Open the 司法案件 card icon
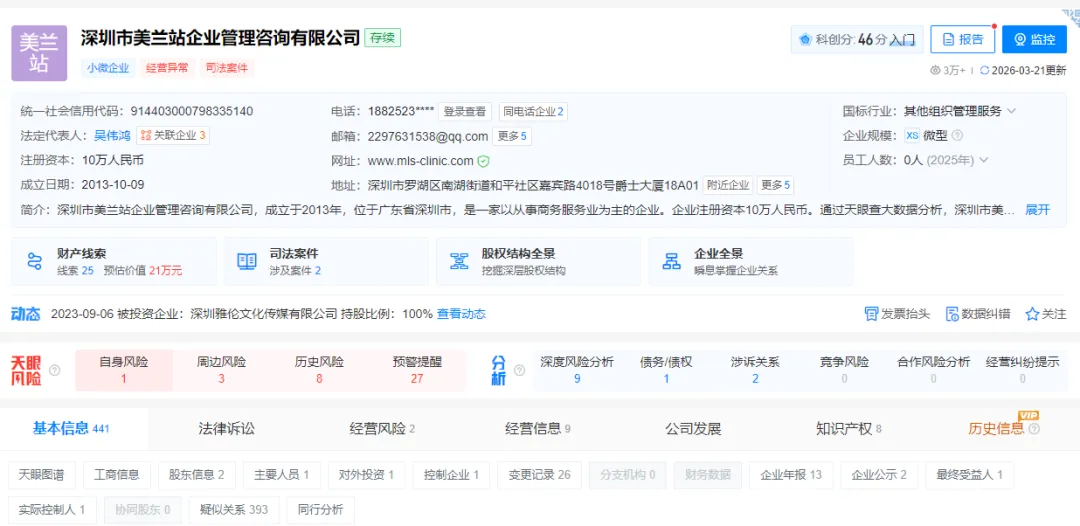This screenshot has height=526, width=1080. (x=246, y=262)
